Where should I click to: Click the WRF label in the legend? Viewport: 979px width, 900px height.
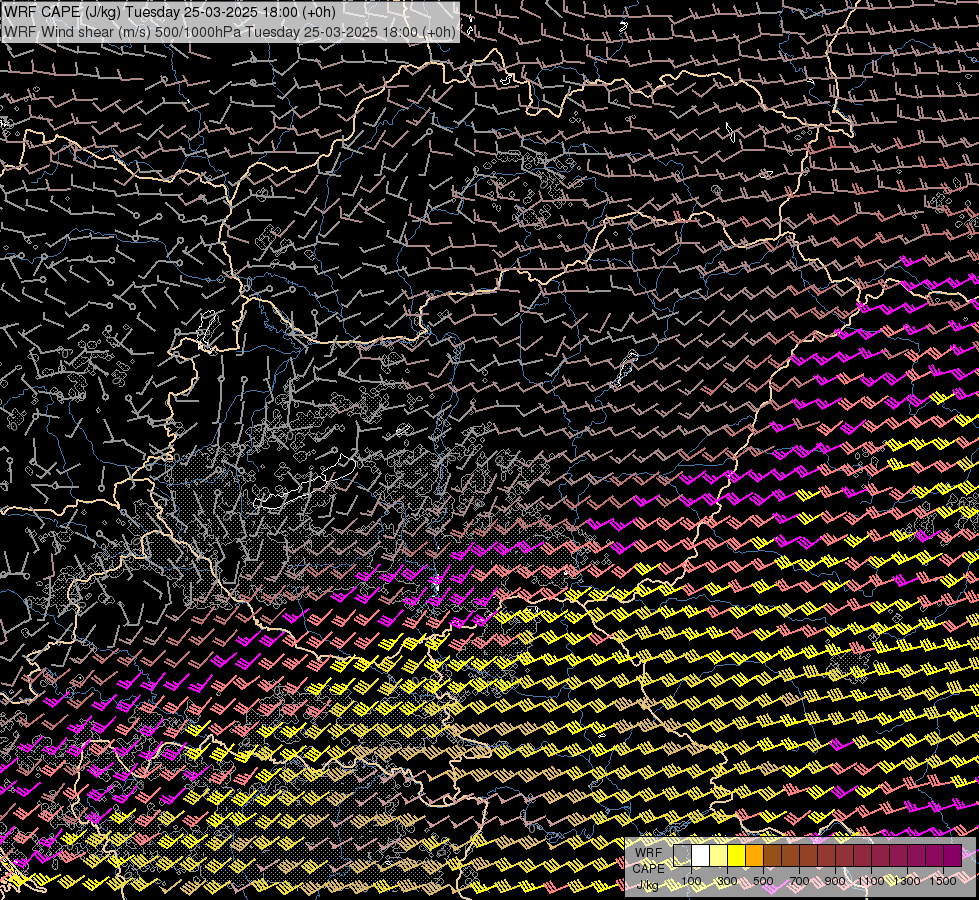[x=648, y=853]
